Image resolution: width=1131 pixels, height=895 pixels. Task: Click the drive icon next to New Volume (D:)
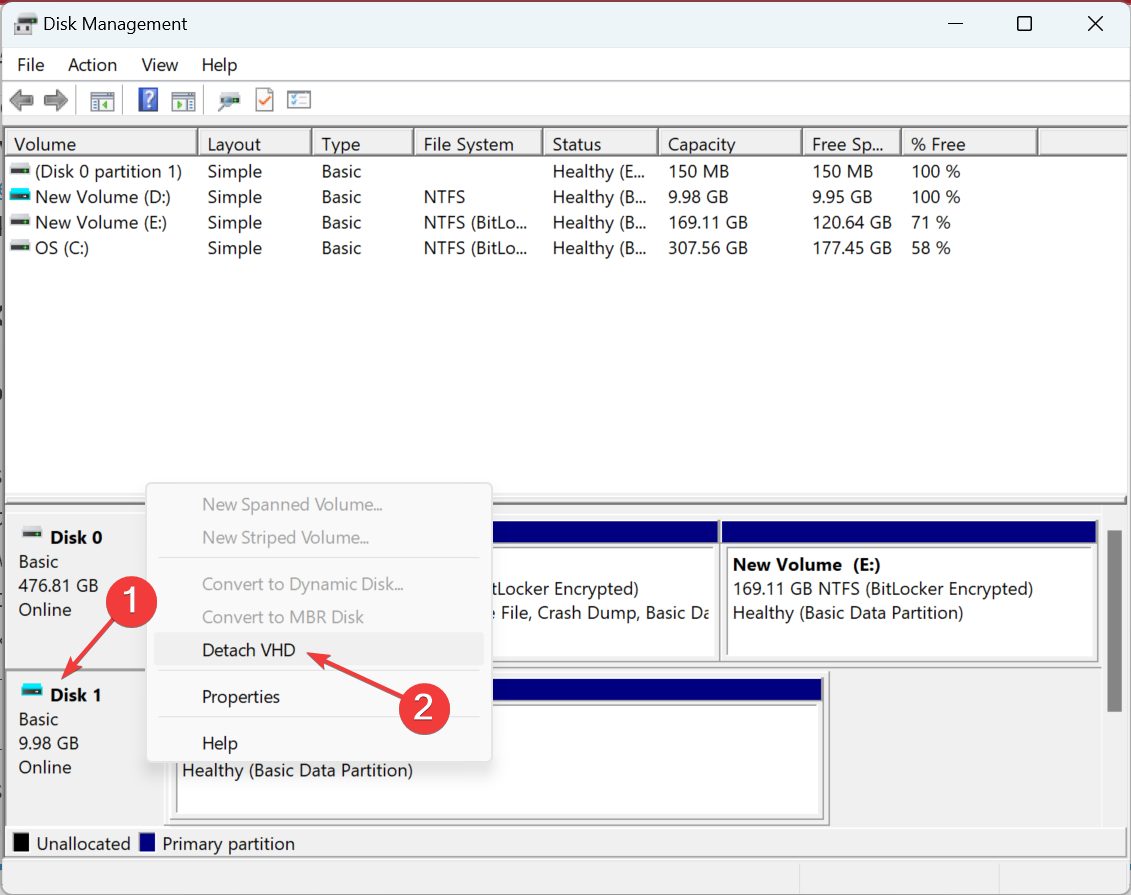click(x=20, y=196)
